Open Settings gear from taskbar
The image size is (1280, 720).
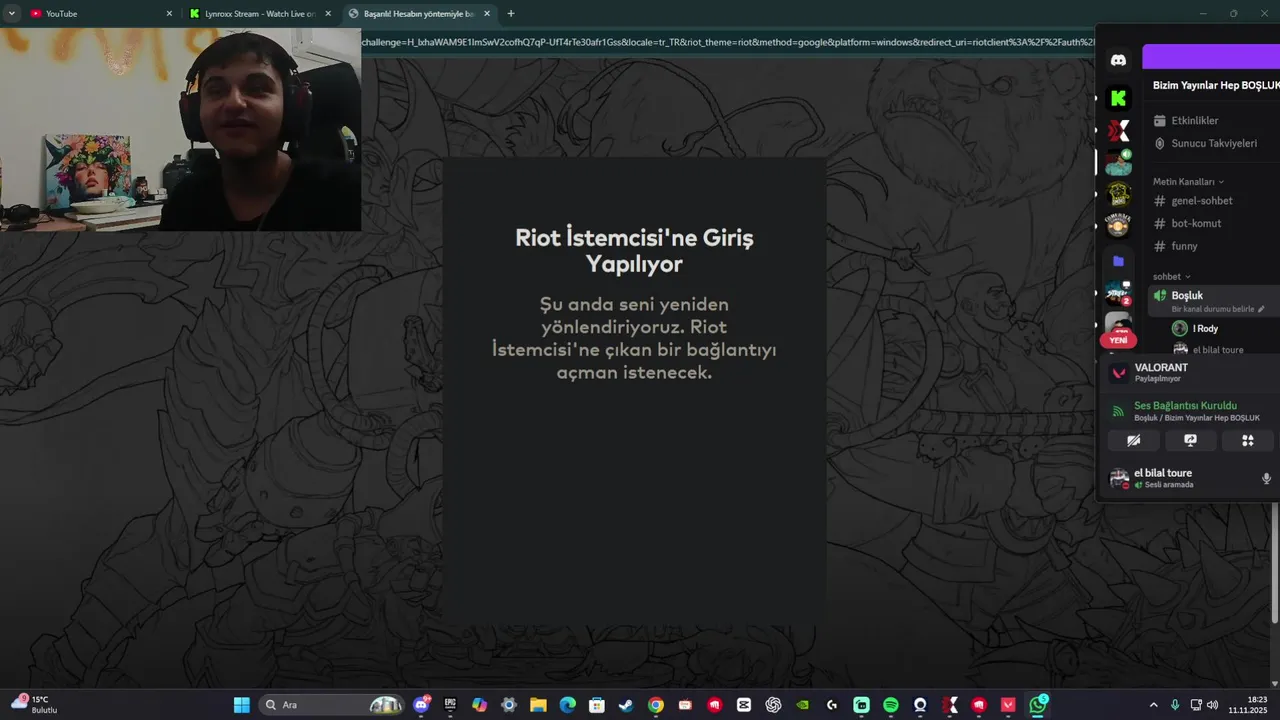pos(509,705)
